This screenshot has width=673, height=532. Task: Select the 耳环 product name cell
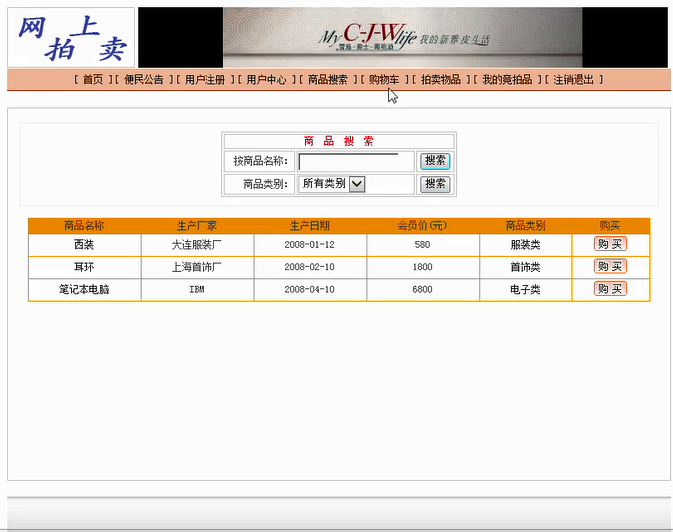pyautogui.click(x=84, y=268)
